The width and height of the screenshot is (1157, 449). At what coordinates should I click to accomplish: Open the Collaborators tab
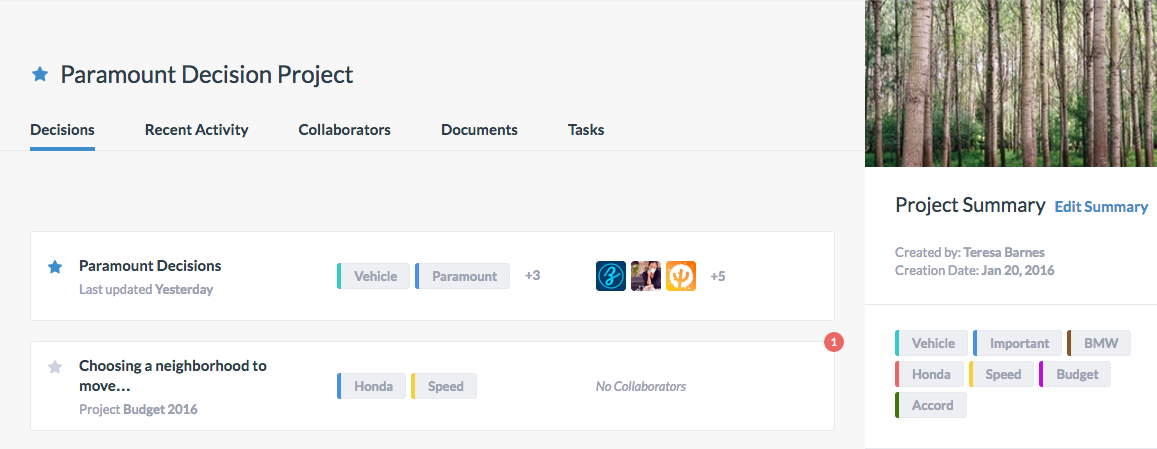[345, 130]
